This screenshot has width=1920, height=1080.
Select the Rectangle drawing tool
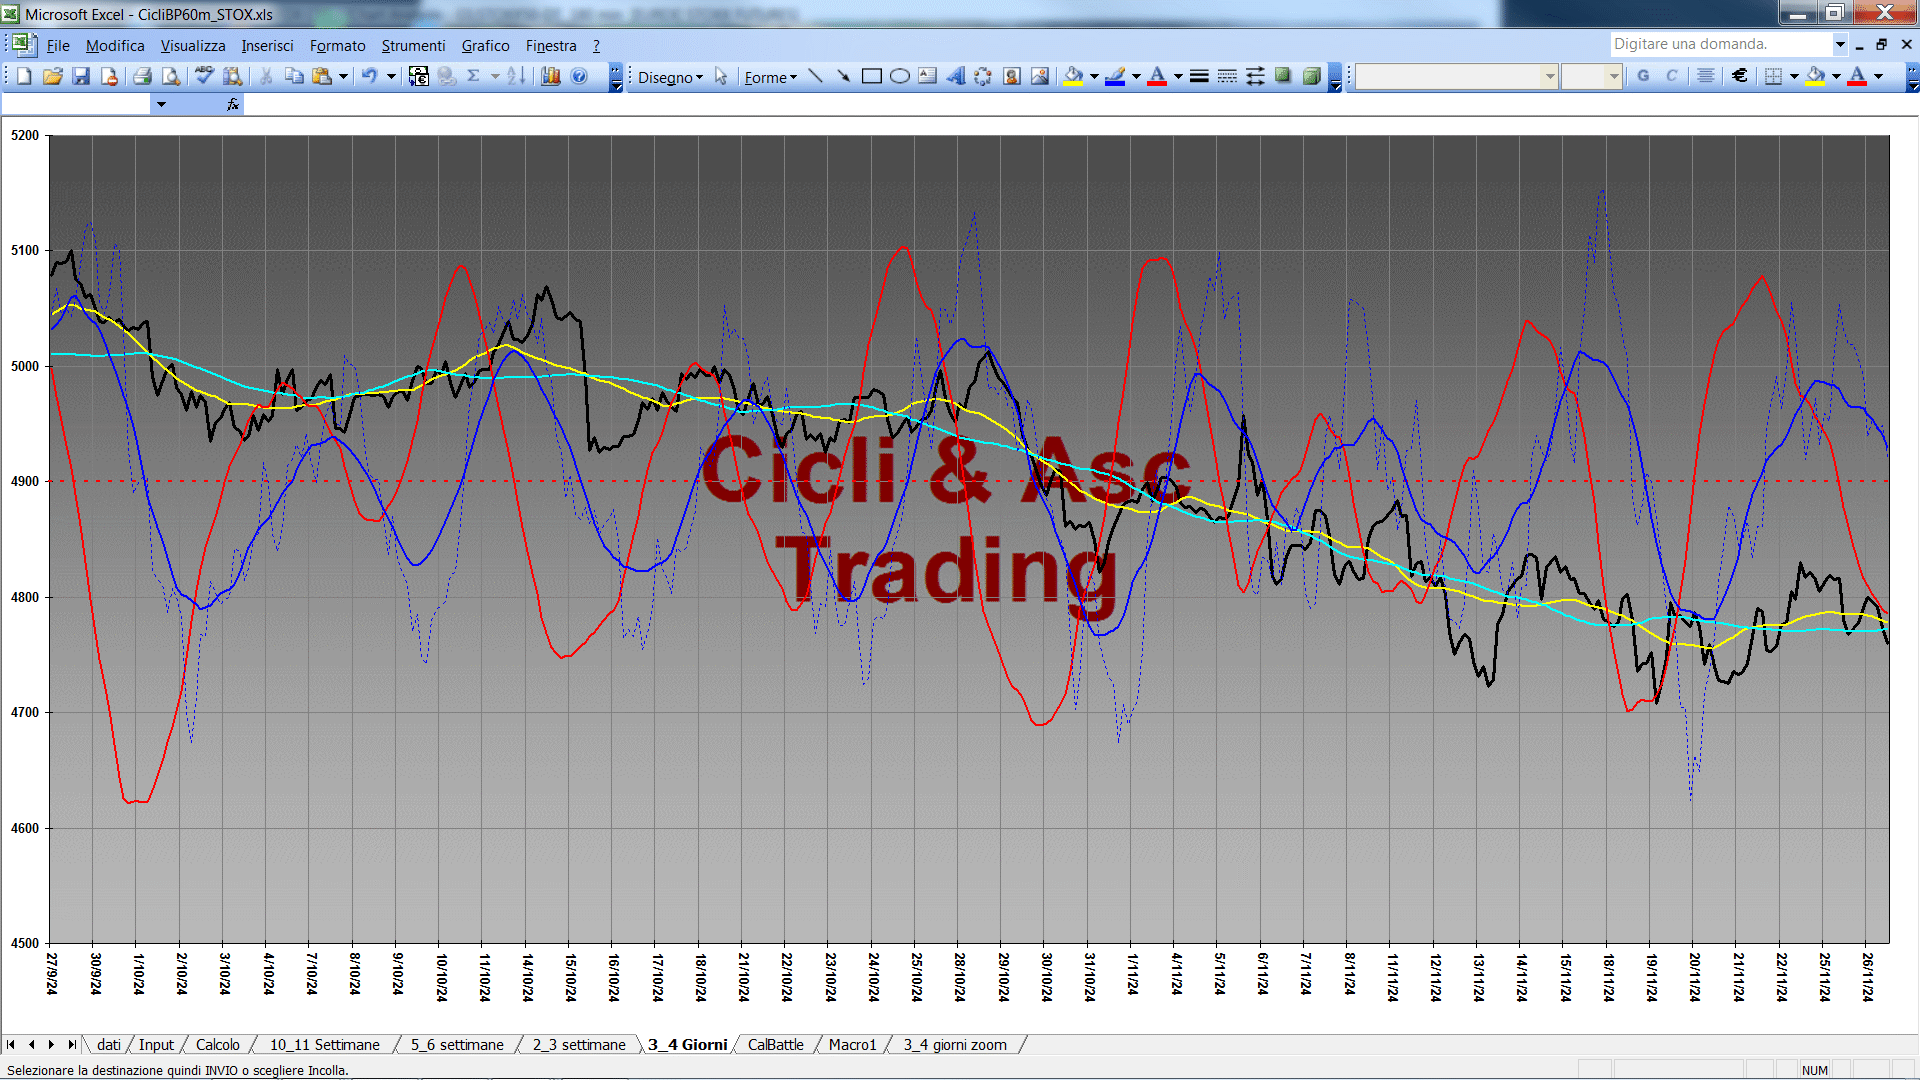(872, 76)
